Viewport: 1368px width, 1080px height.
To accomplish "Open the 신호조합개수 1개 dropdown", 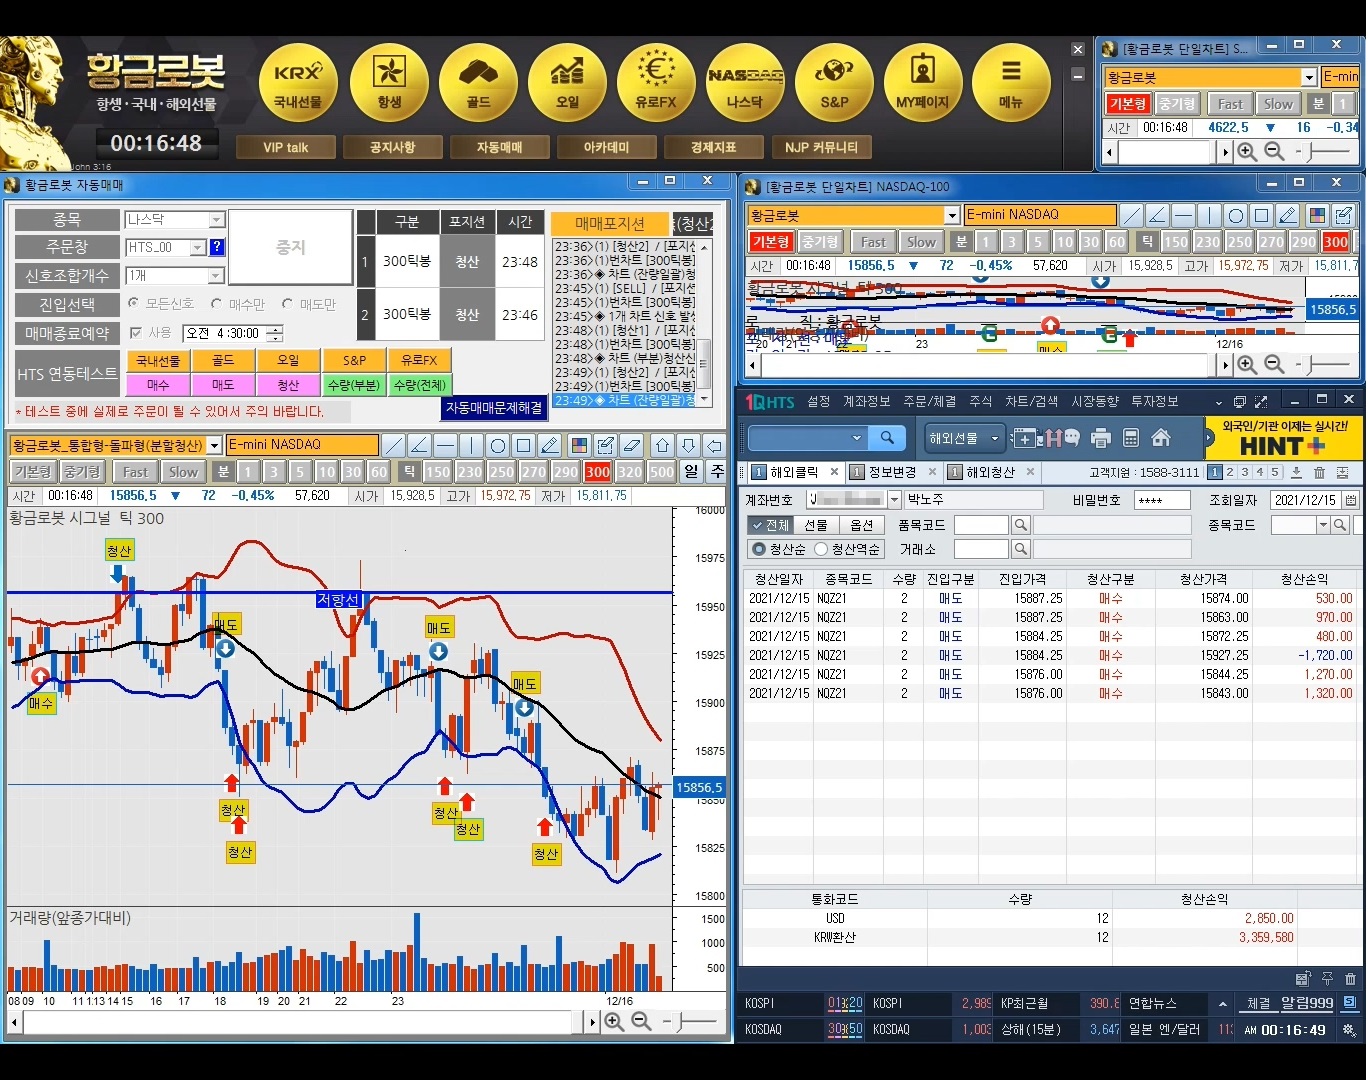I will [x=216, y=275].
